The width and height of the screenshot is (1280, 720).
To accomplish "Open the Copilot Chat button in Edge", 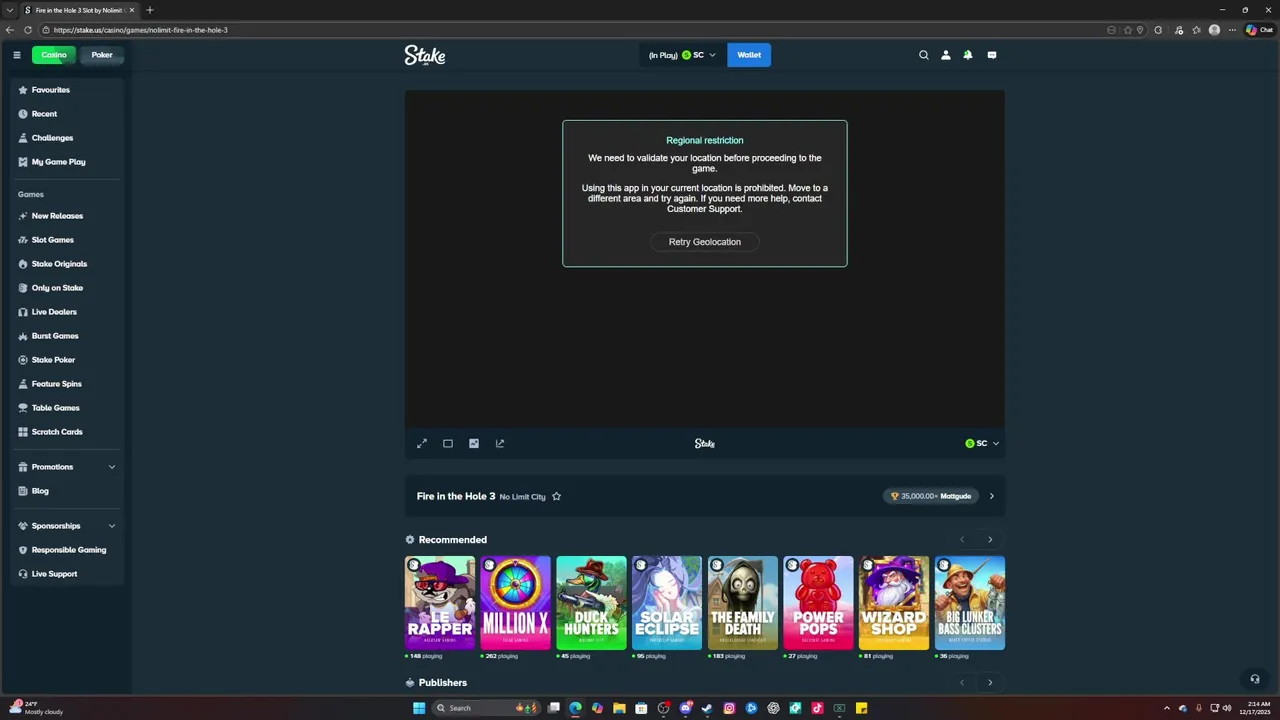I will click(1259, 30).
